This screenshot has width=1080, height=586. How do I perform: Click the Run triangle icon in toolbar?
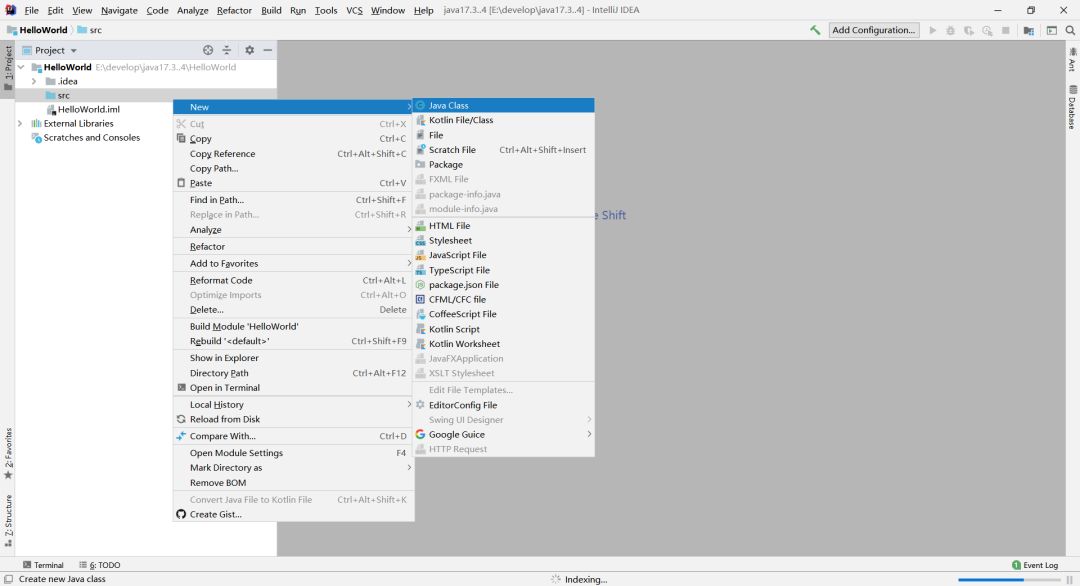point(933,30)
